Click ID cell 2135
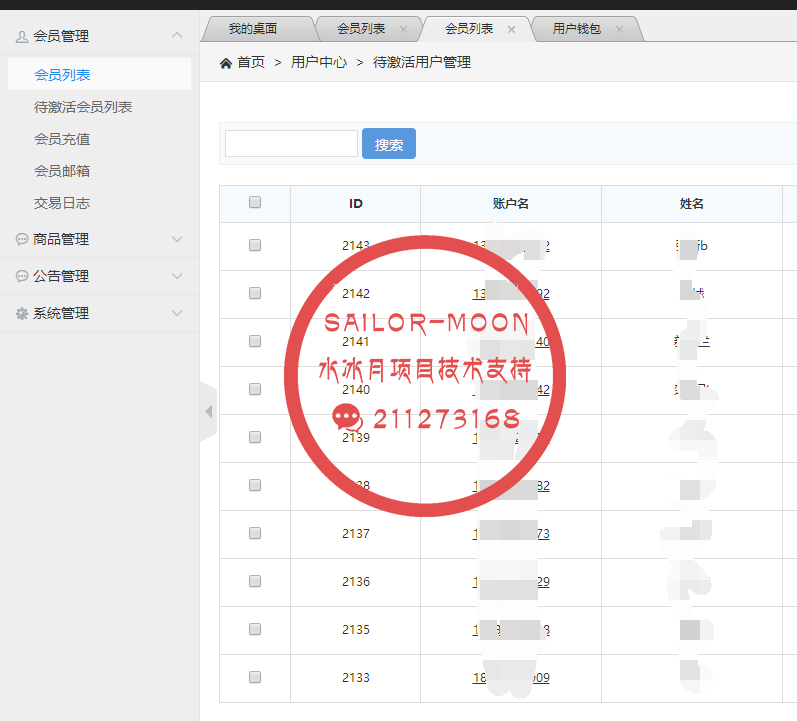Viewport: 797px width, 721px height. (356, 630)
